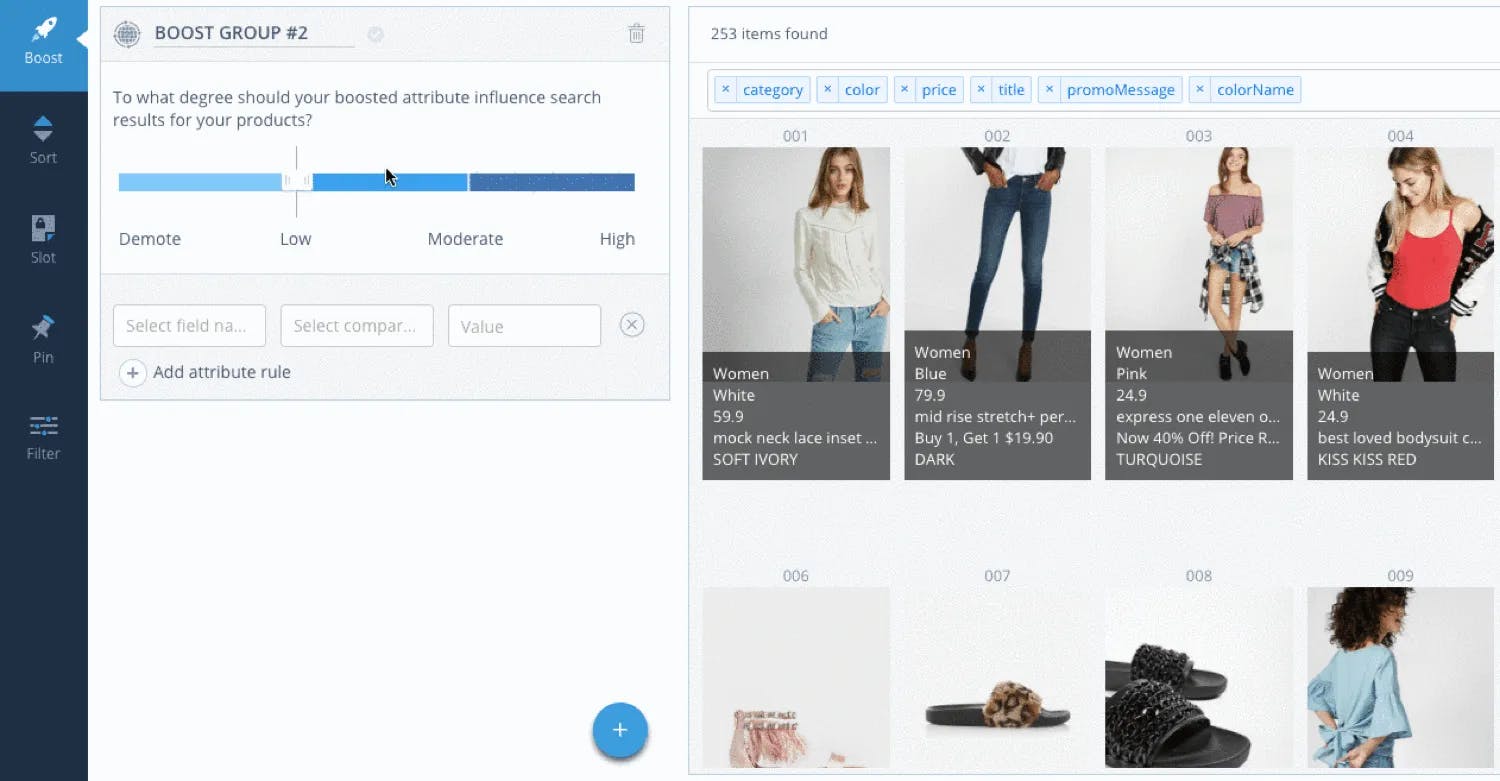Open the Select field name dropdown
The width and height of the screenshot is (1500, 781).
click(190, 326)
